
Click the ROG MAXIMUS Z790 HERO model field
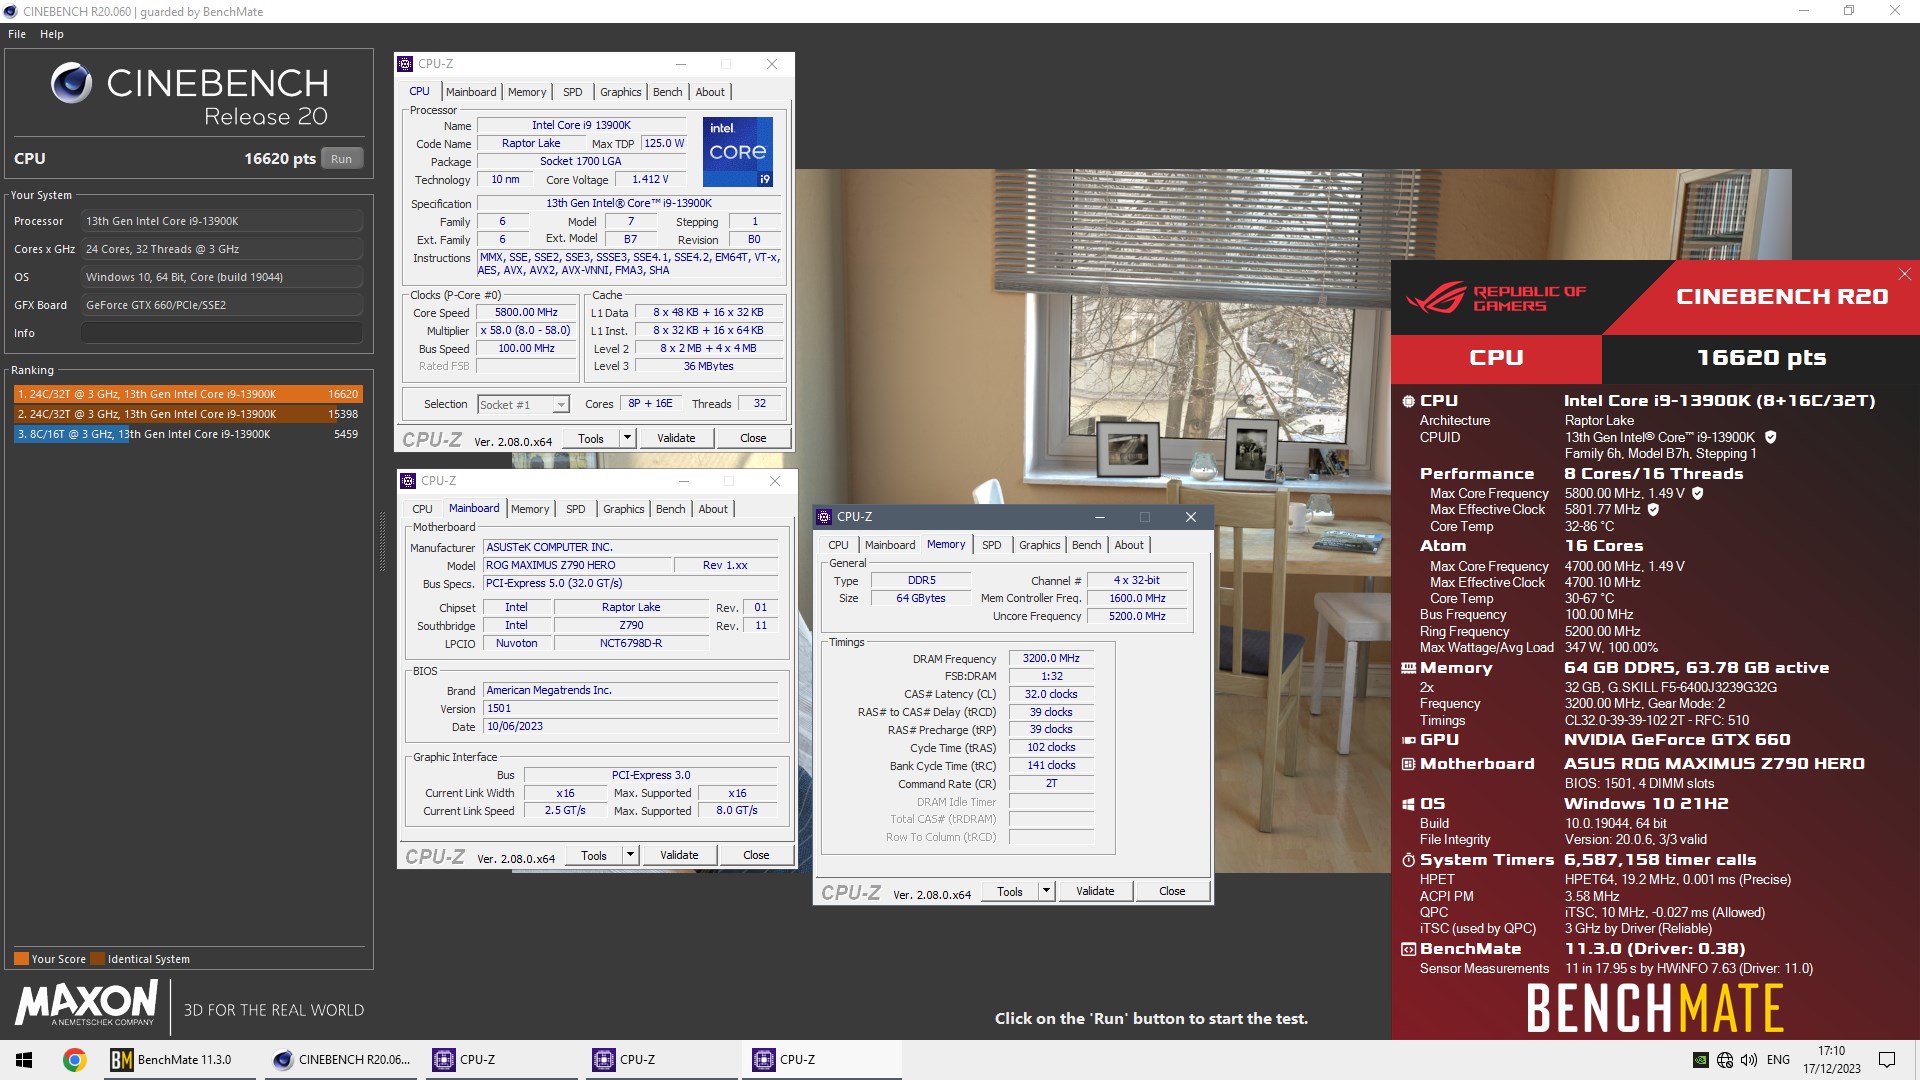pos(576,565)
